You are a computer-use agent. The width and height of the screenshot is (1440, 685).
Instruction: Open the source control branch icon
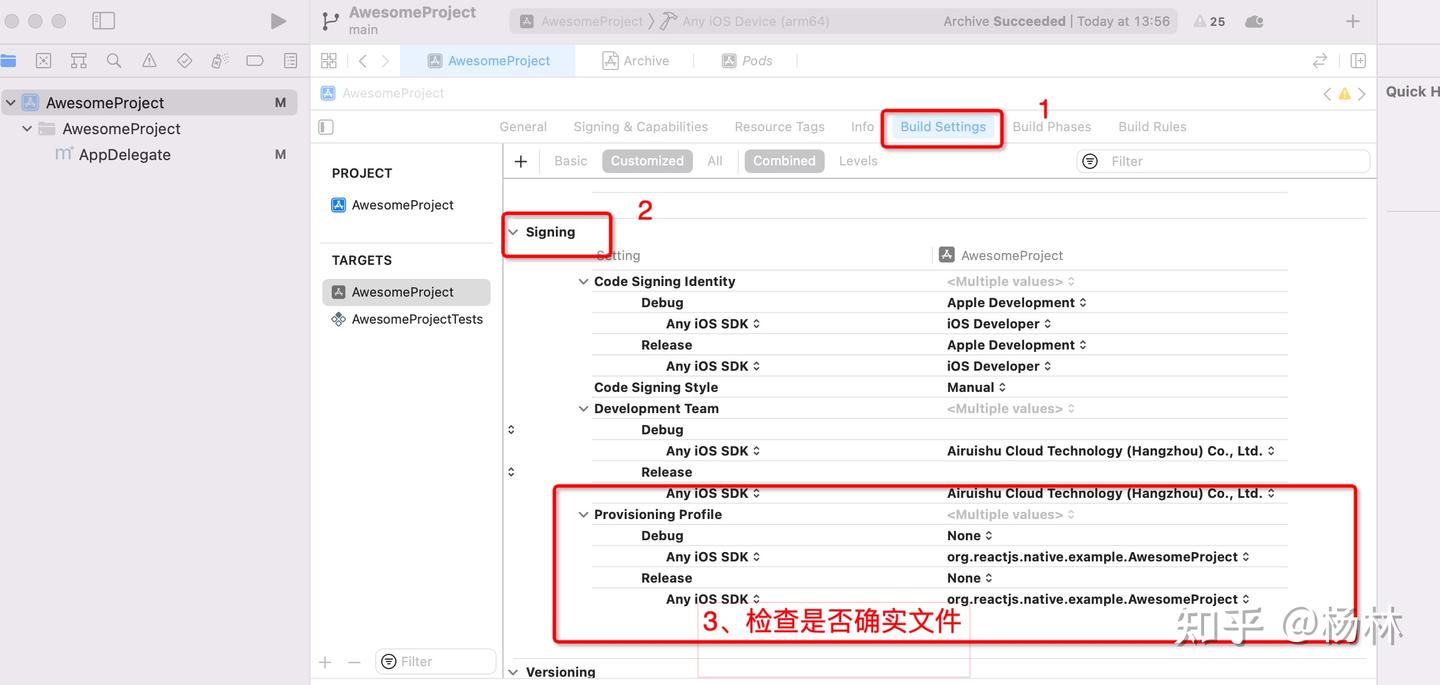point(330,21)
